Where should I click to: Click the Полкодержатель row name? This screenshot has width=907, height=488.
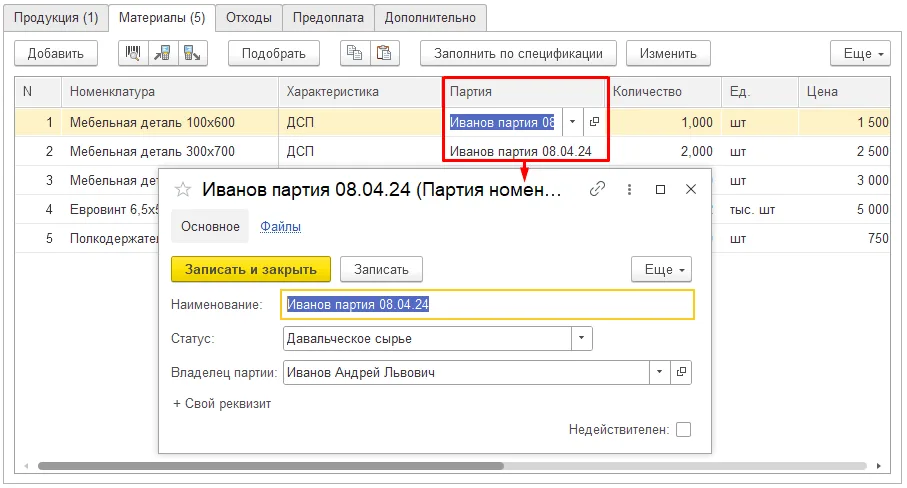(x=114, y=238)
